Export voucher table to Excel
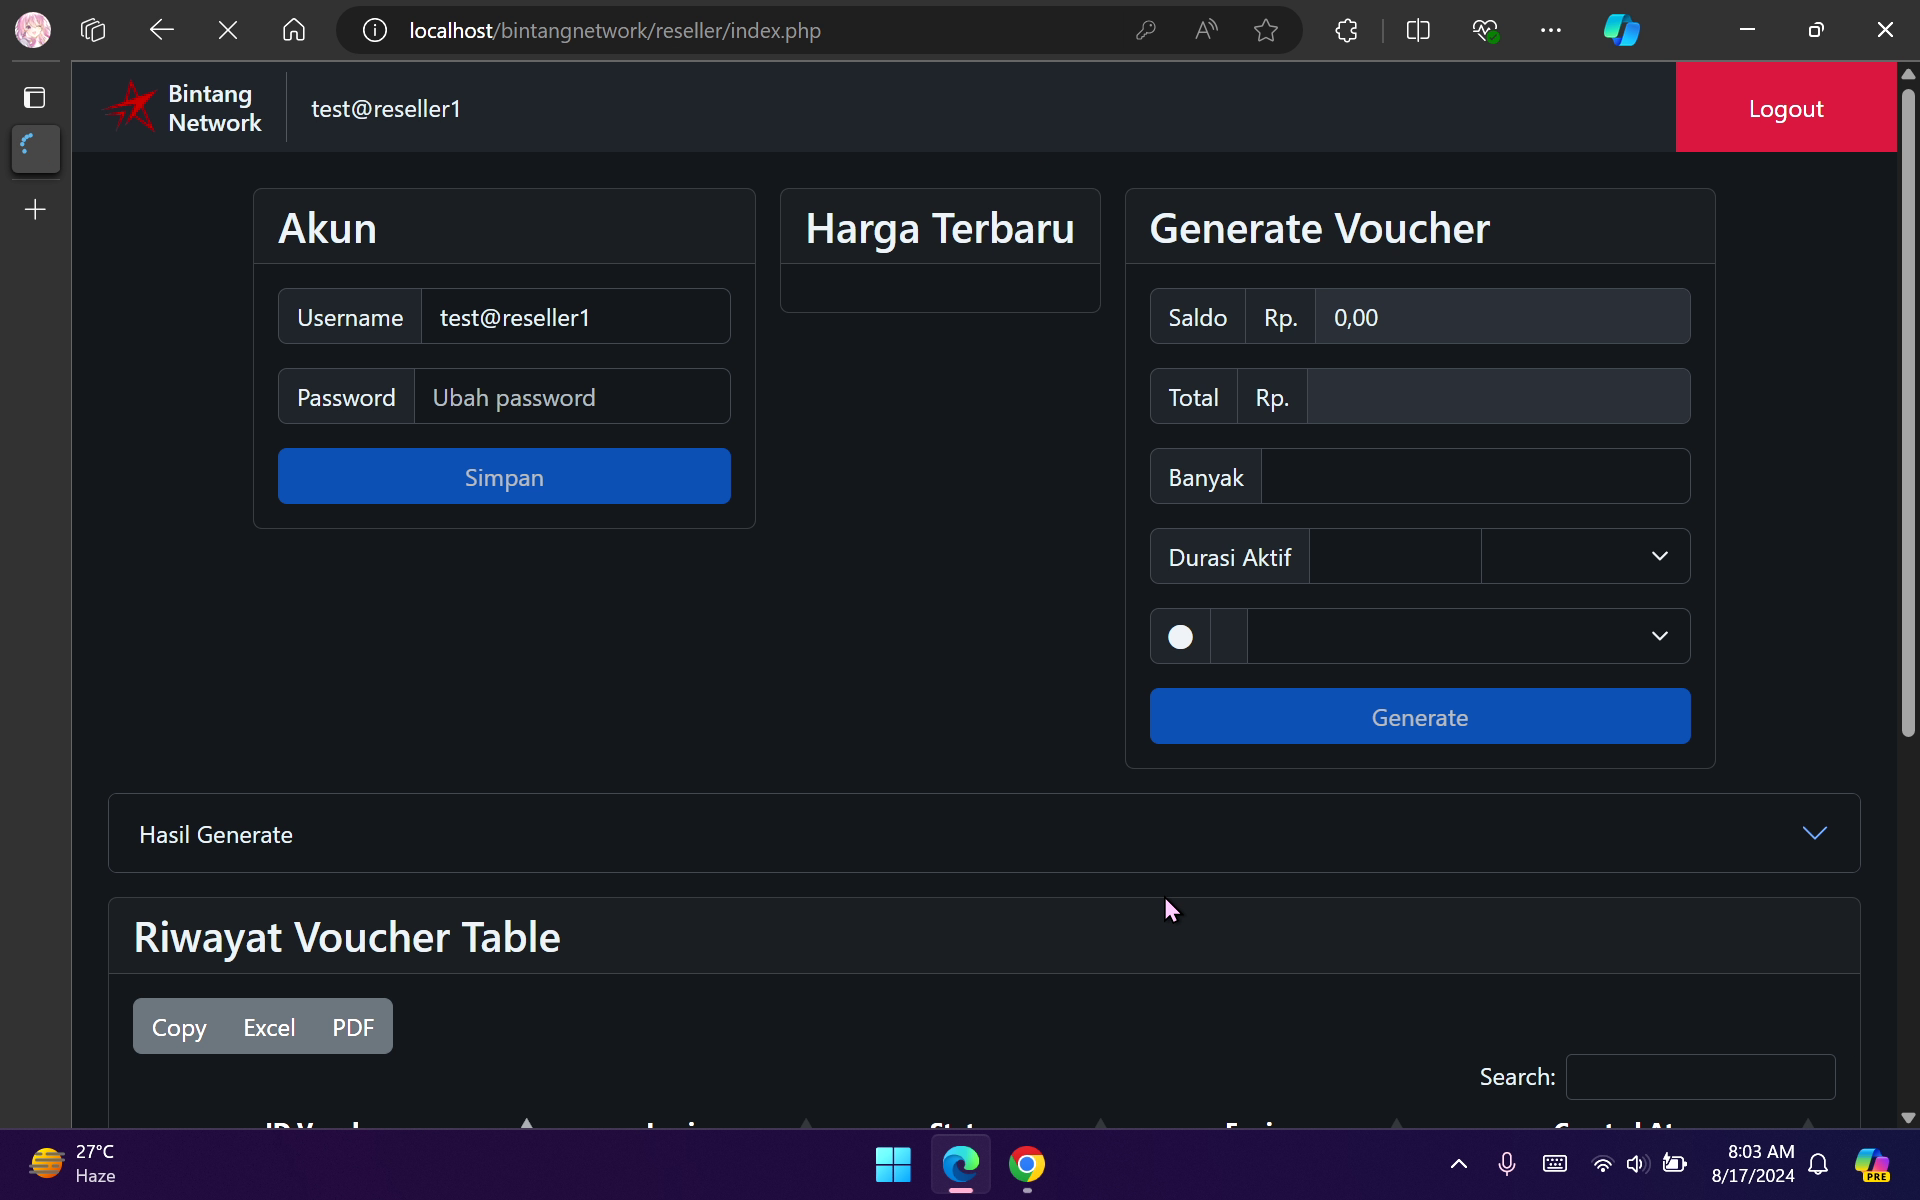1920x1200 pixels. coord(269,1026)
